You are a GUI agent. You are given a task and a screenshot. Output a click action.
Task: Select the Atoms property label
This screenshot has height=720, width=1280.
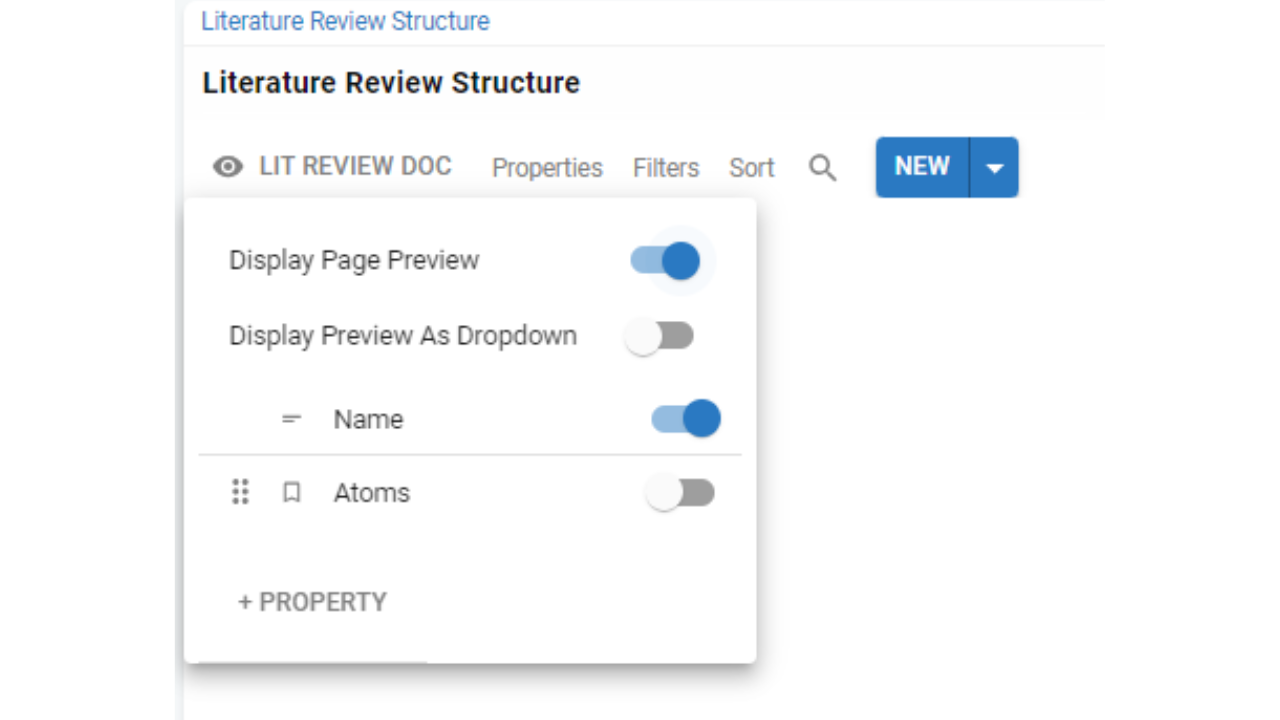[x=371, y=493]
